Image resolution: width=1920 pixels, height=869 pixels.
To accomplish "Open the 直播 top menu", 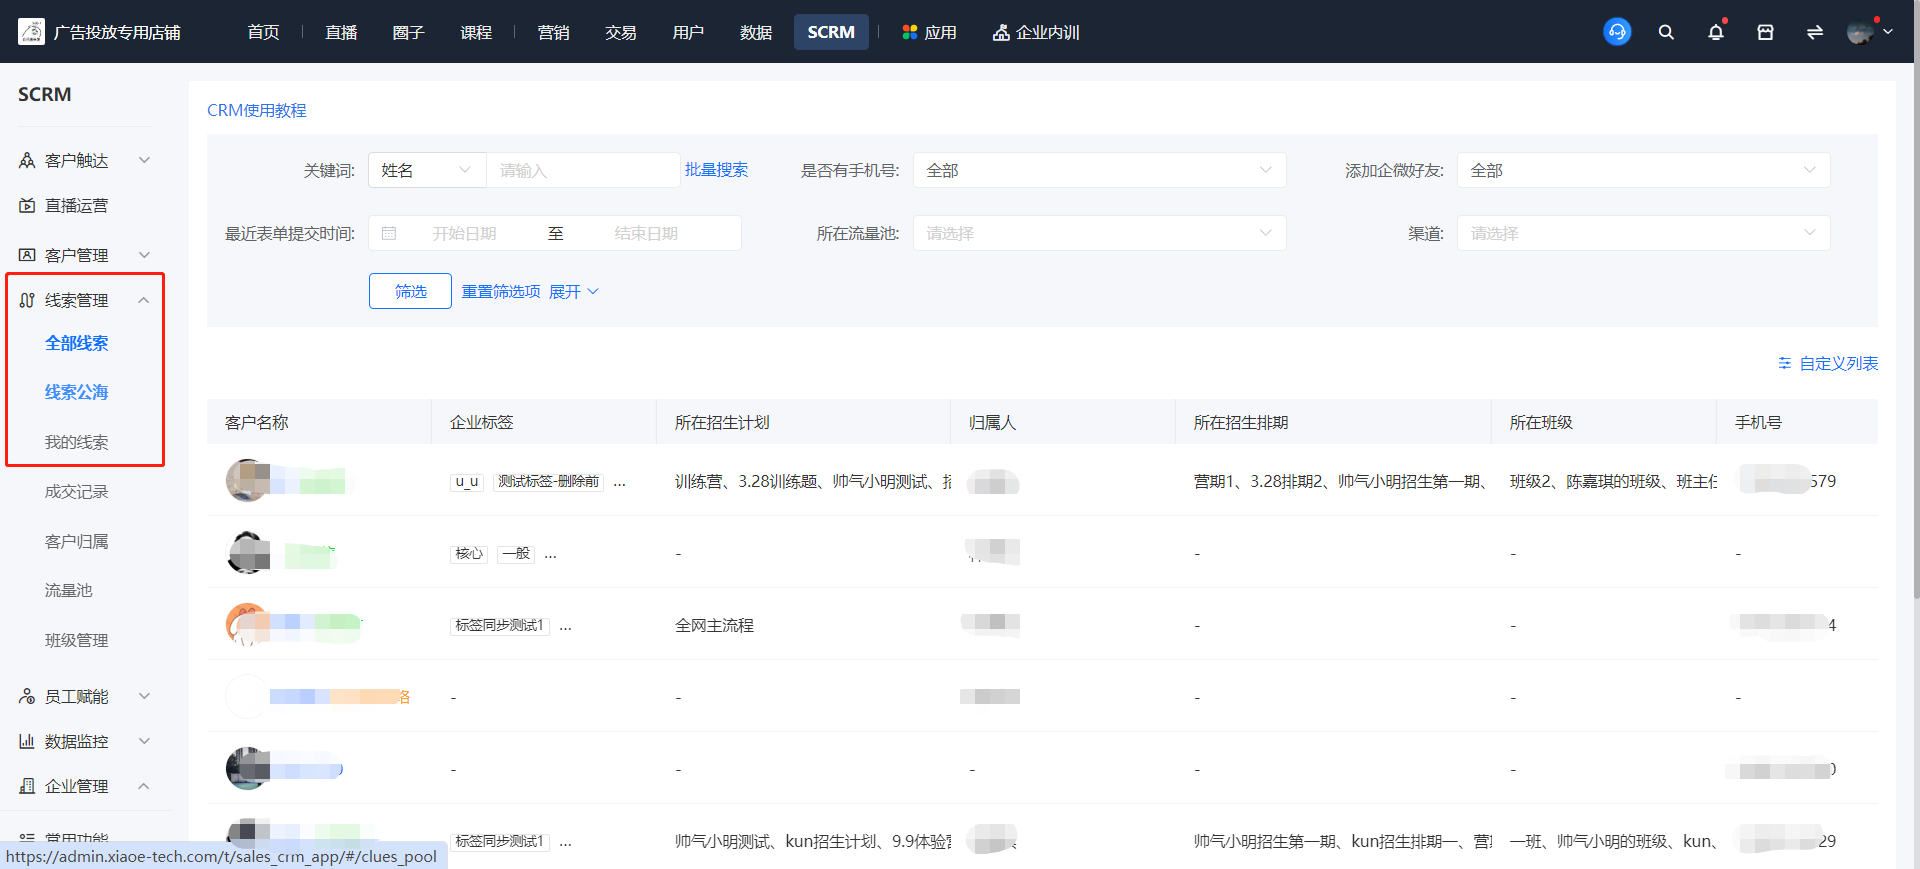I will pyautogui.click(x=341, y=32).
